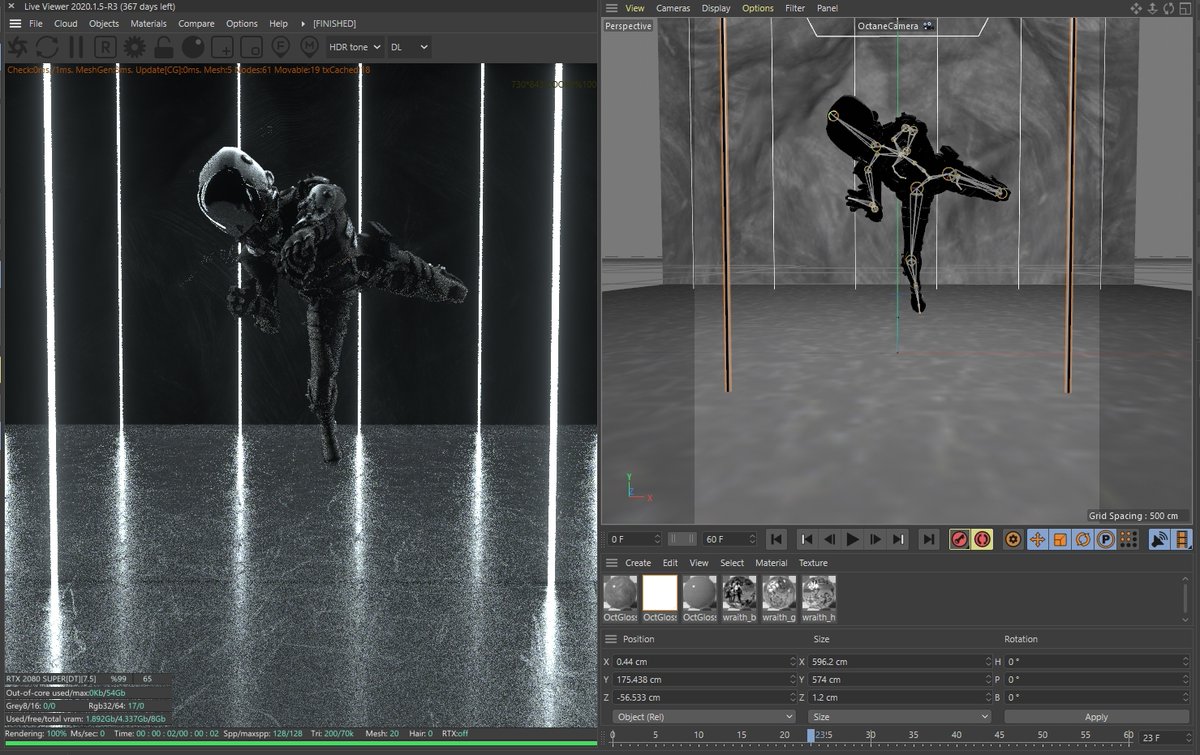Open the HDR tone dropdown
1200x755 pixels.
point(355,47)
